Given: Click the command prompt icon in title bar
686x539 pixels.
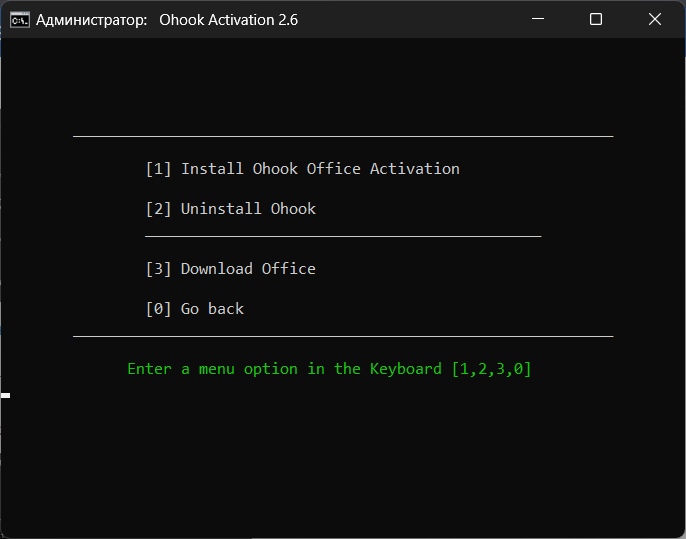Looking at the screenshot, I should [x=18, y=20].
